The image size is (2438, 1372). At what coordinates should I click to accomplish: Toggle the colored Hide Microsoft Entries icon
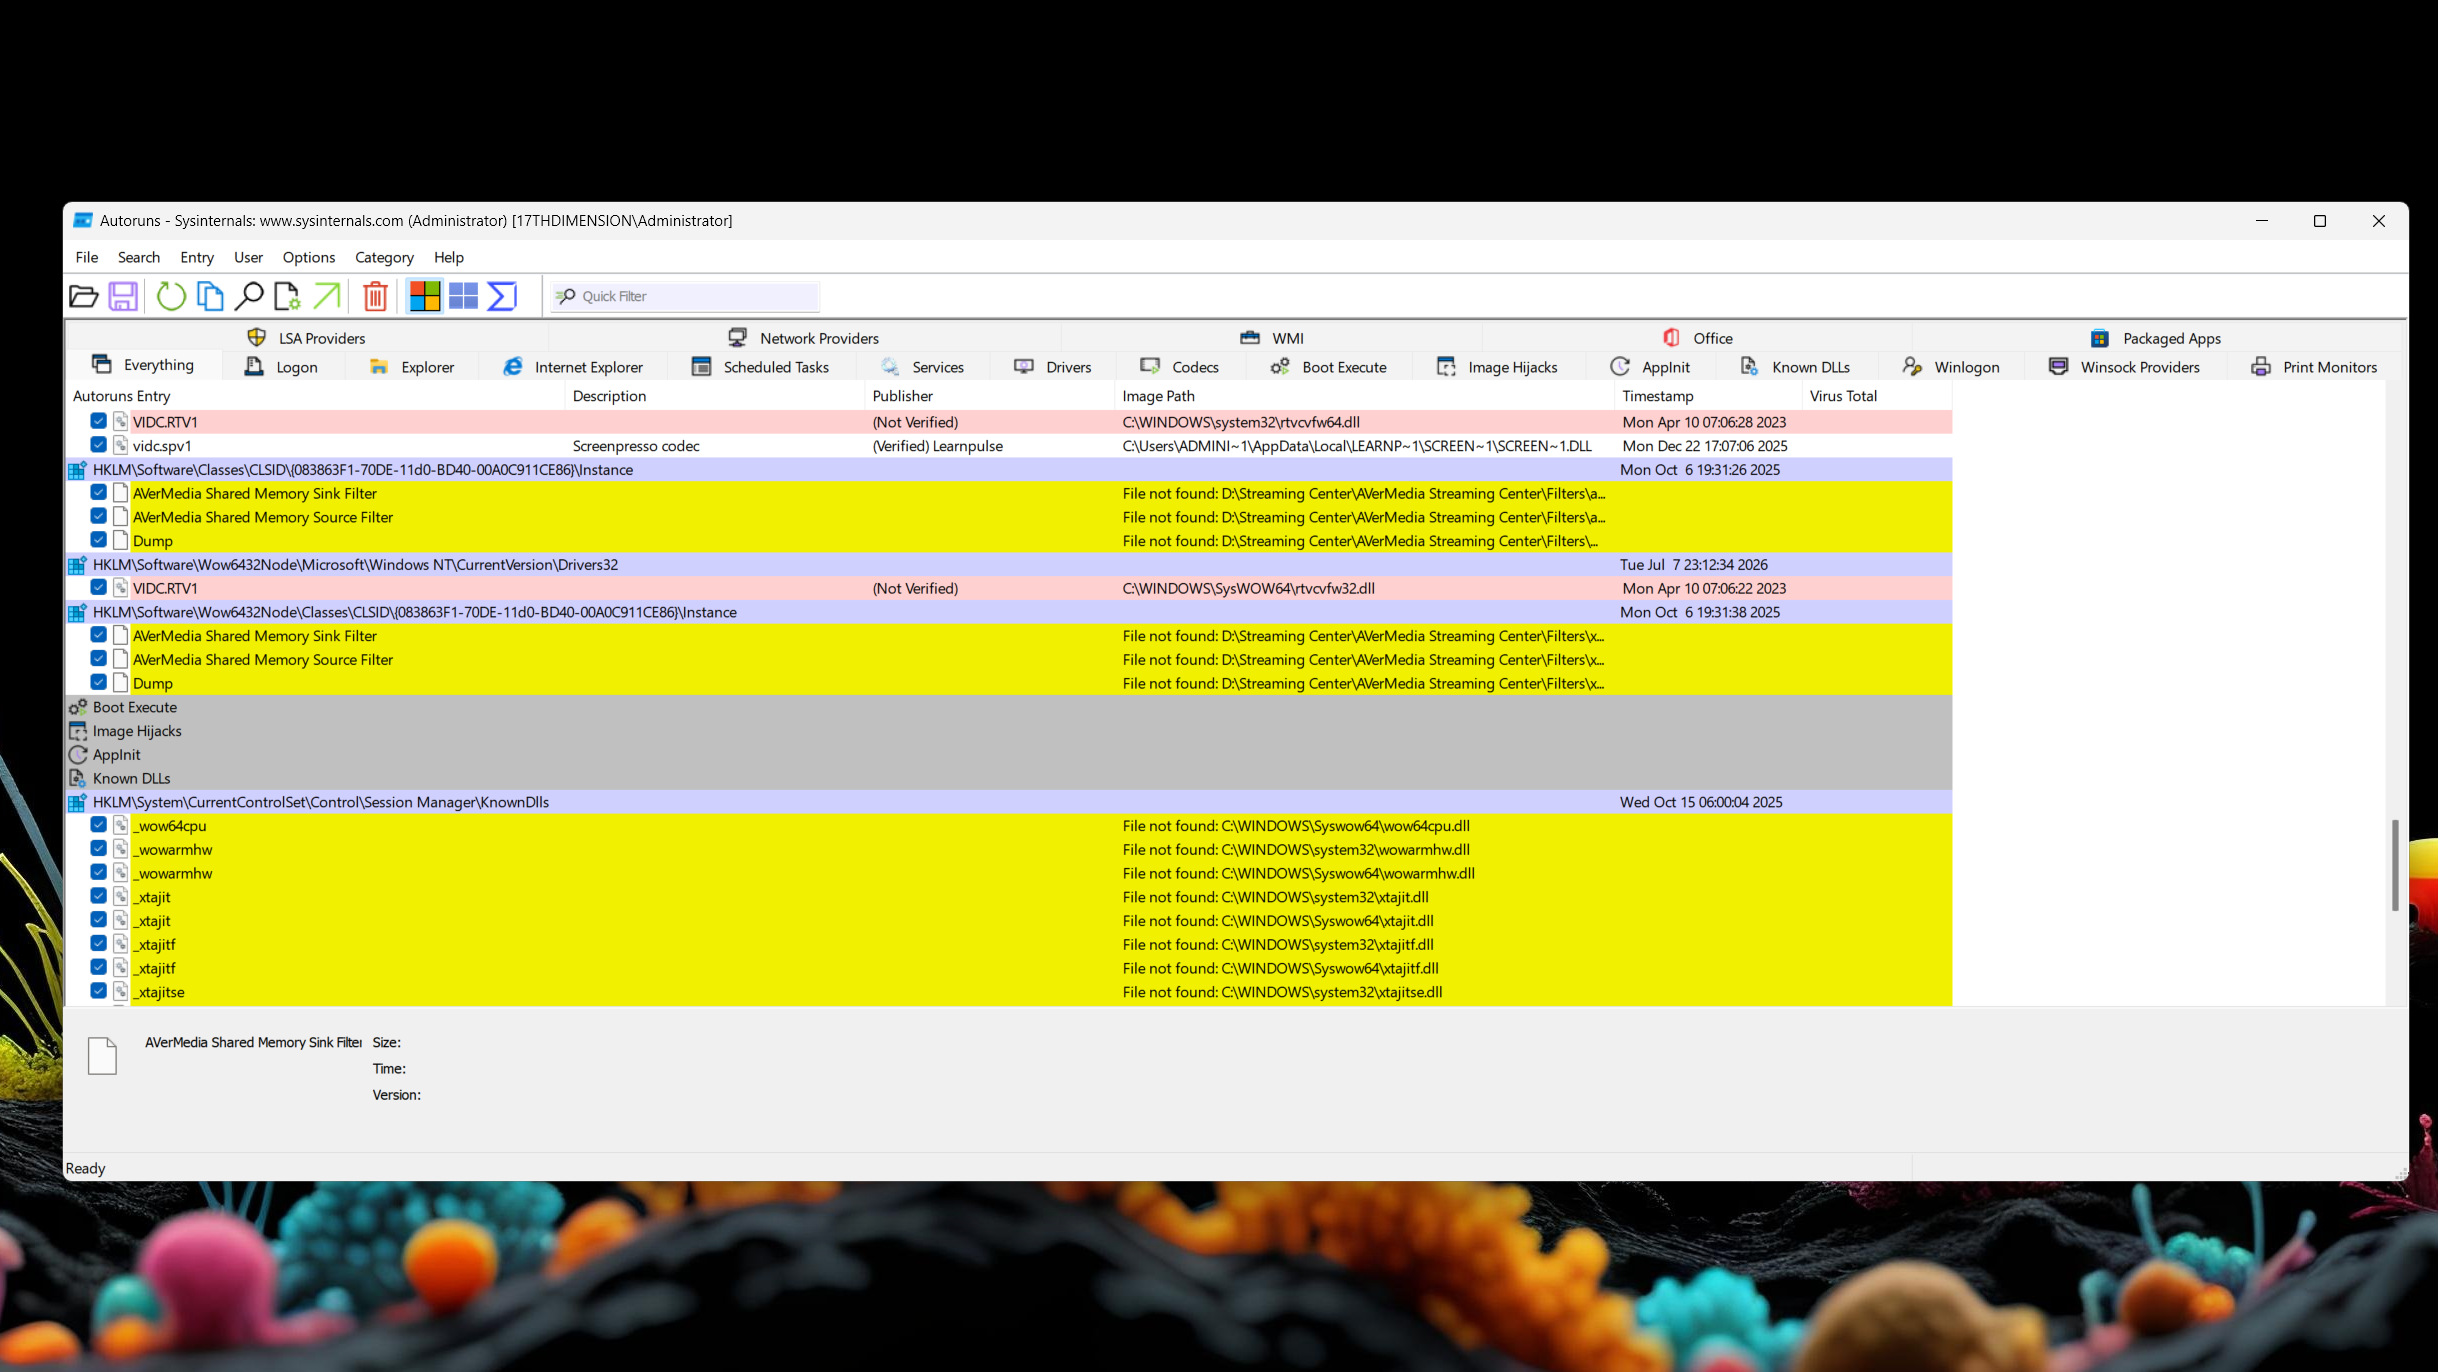(x=425, y=296)
